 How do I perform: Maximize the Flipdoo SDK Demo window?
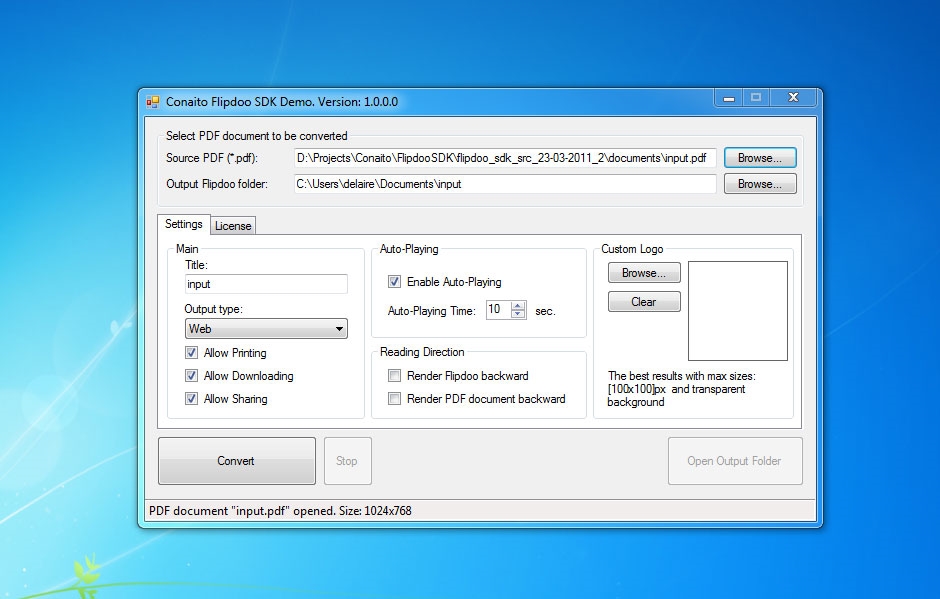(x=756, y=98)
